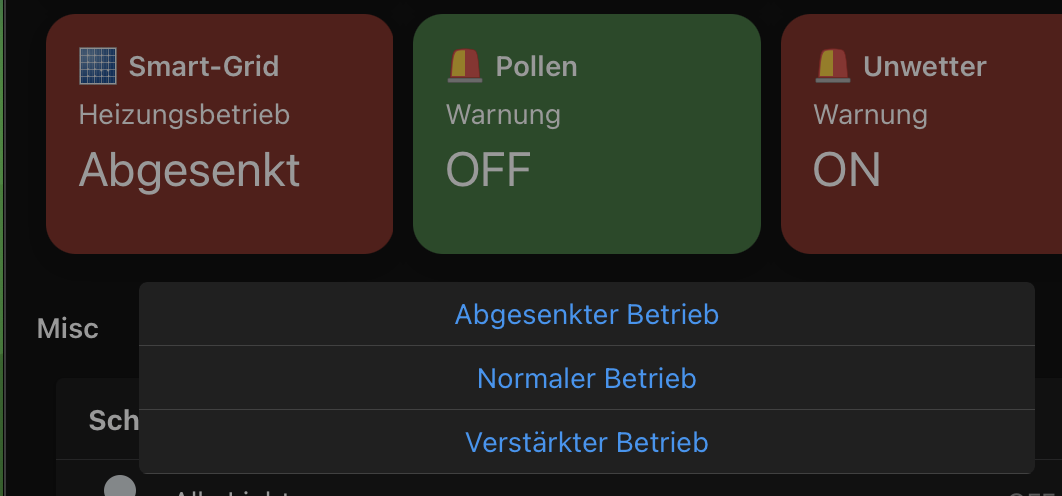Image resolution: width=1062 pixels, height=496 pixels.
Task: Select Abgesenkter Betrieb from the popup menu
Action: click(587, 314)
